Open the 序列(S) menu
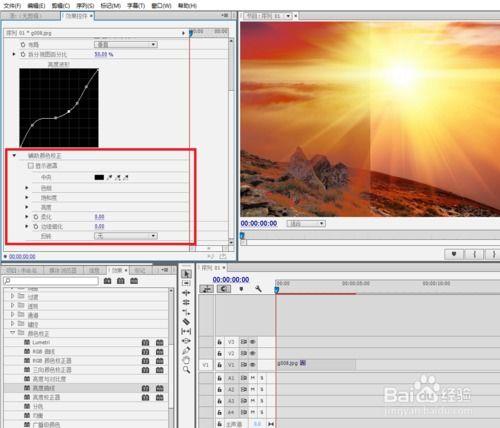The height and width of the screenshot is (428, 500). (x=85, y=5)
